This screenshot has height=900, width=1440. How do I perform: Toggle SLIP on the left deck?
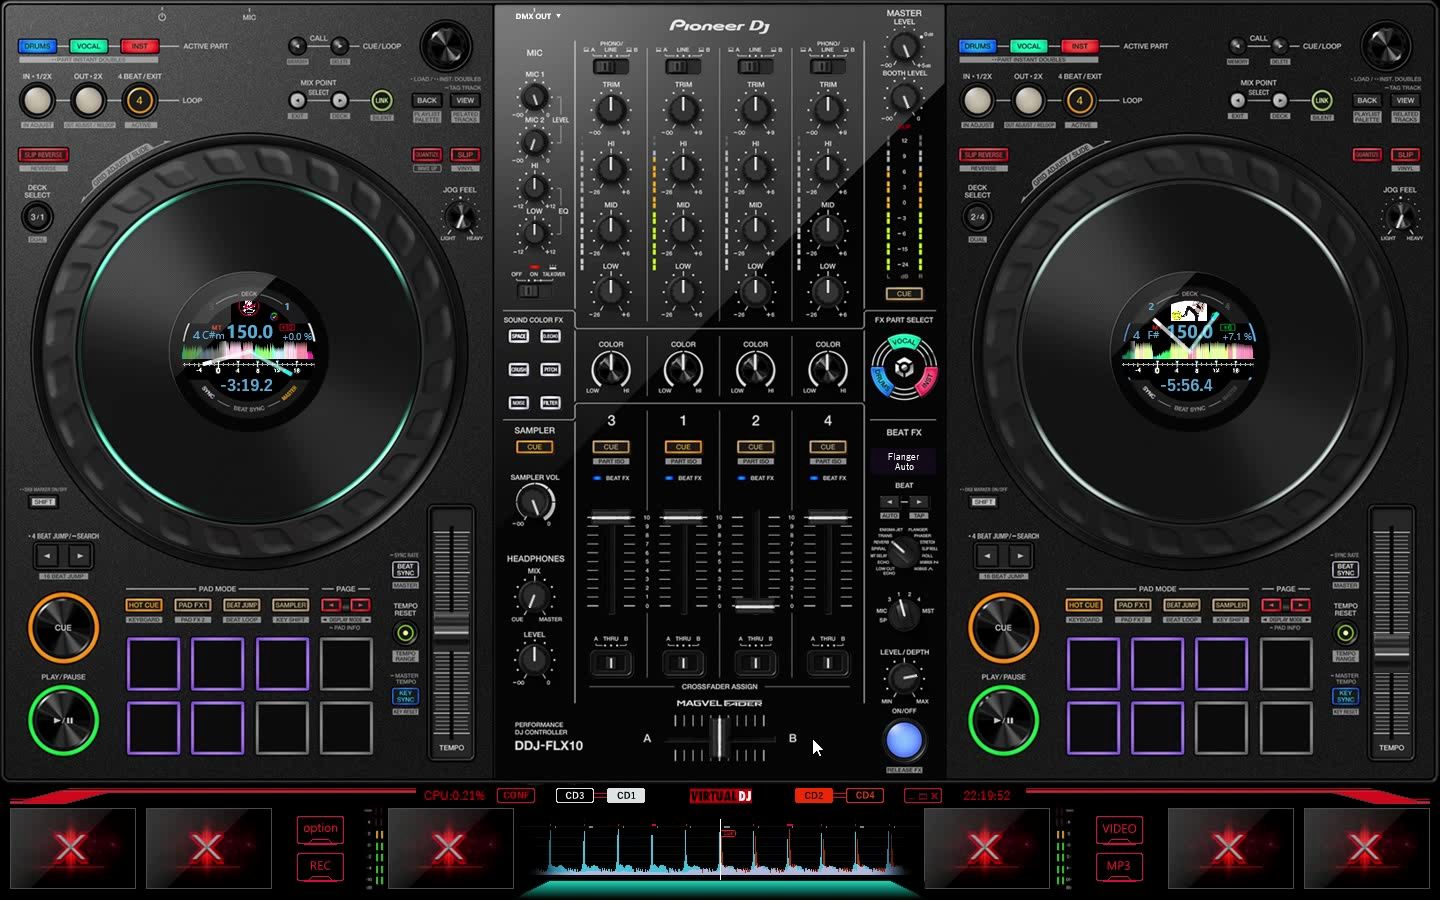(x=465, y=155)
